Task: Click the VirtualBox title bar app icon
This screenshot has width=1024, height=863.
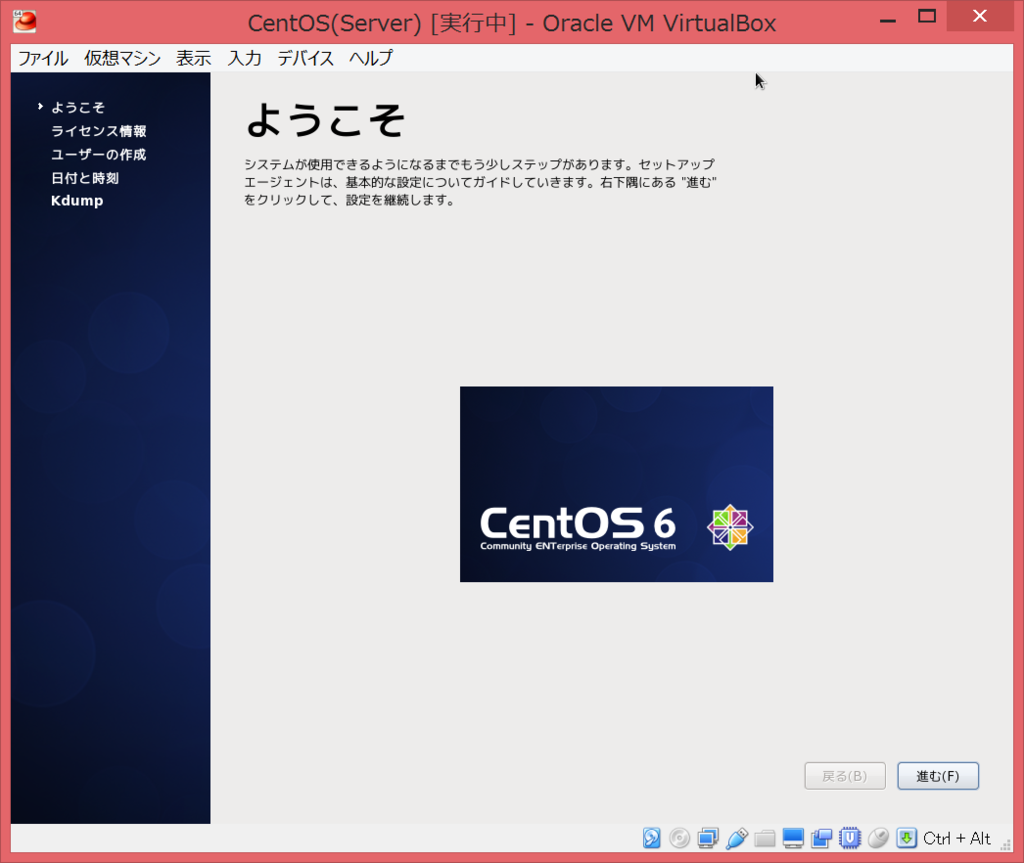Action: pos(25,22)
